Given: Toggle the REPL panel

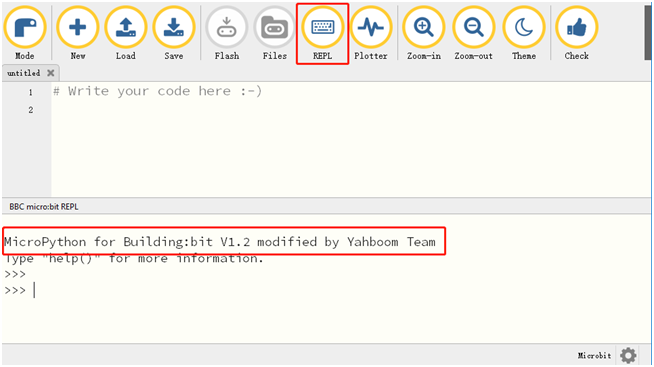Looking at the screenshot, I should [322, 33].
